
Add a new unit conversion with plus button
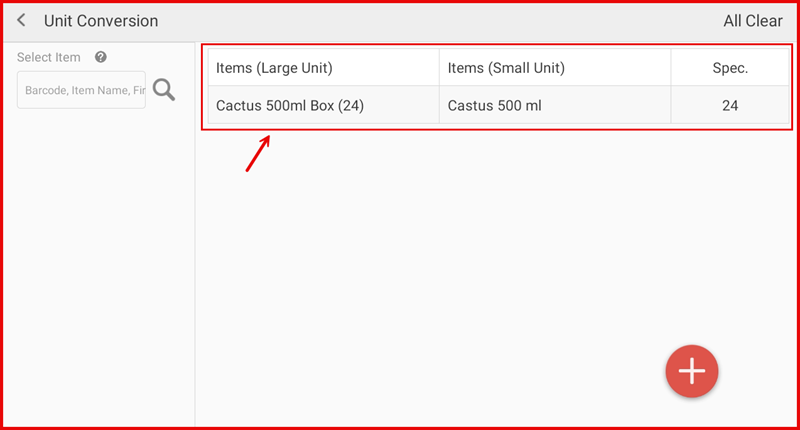692,371
